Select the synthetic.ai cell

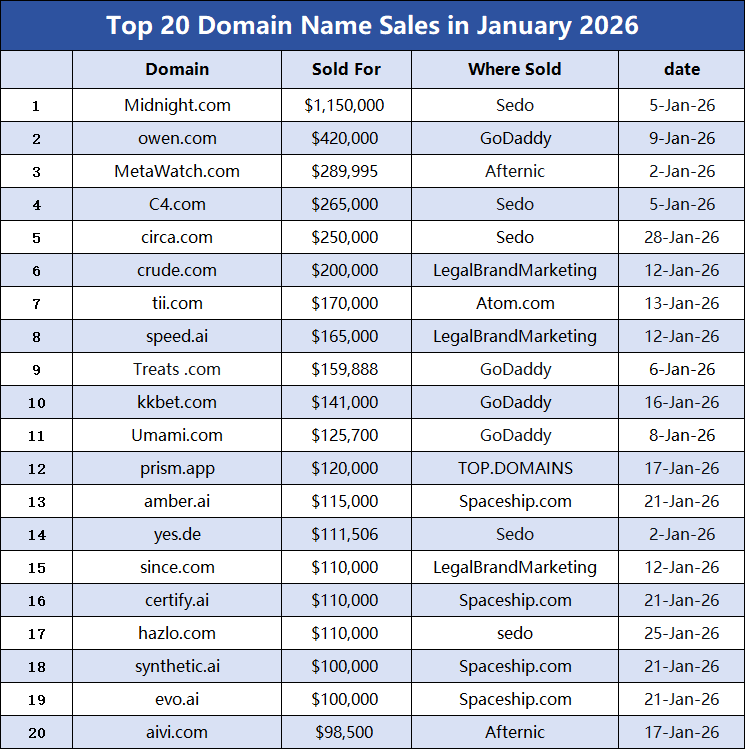point(177,665)
